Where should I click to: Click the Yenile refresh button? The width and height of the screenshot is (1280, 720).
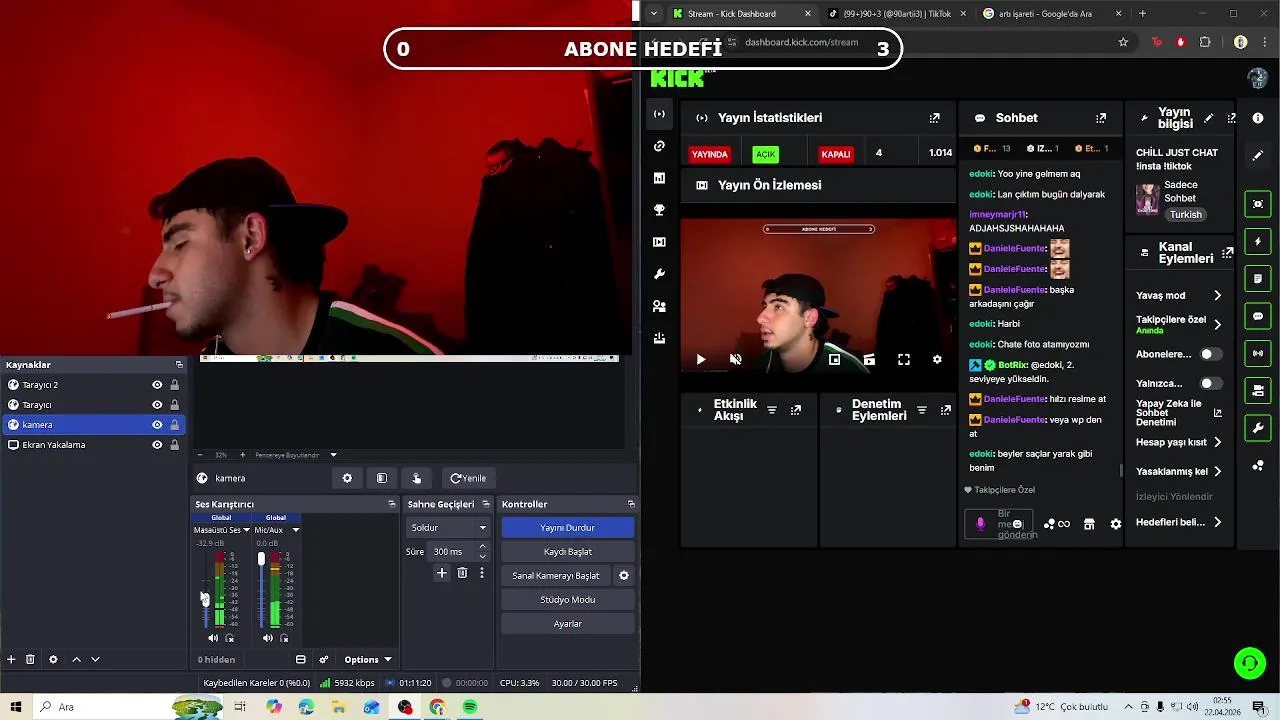pos(468,478)
